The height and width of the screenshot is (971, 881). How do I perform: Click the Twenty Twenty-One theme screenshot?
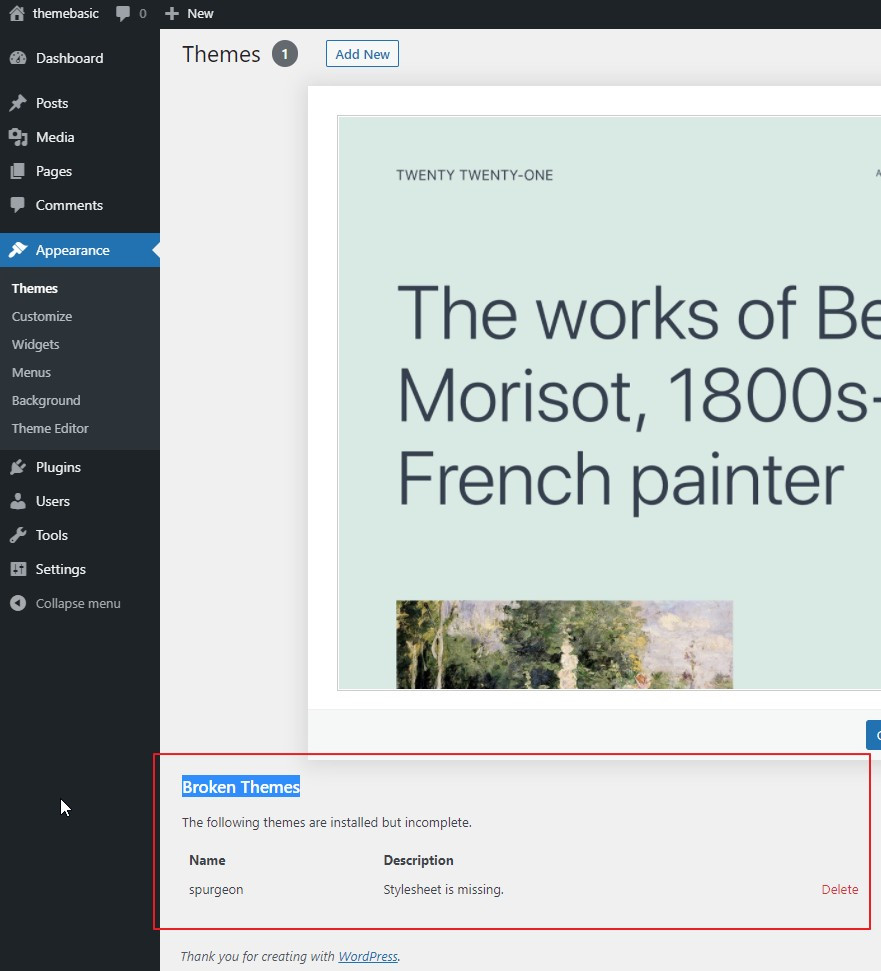pyautogui.click(x=609, y=403)
